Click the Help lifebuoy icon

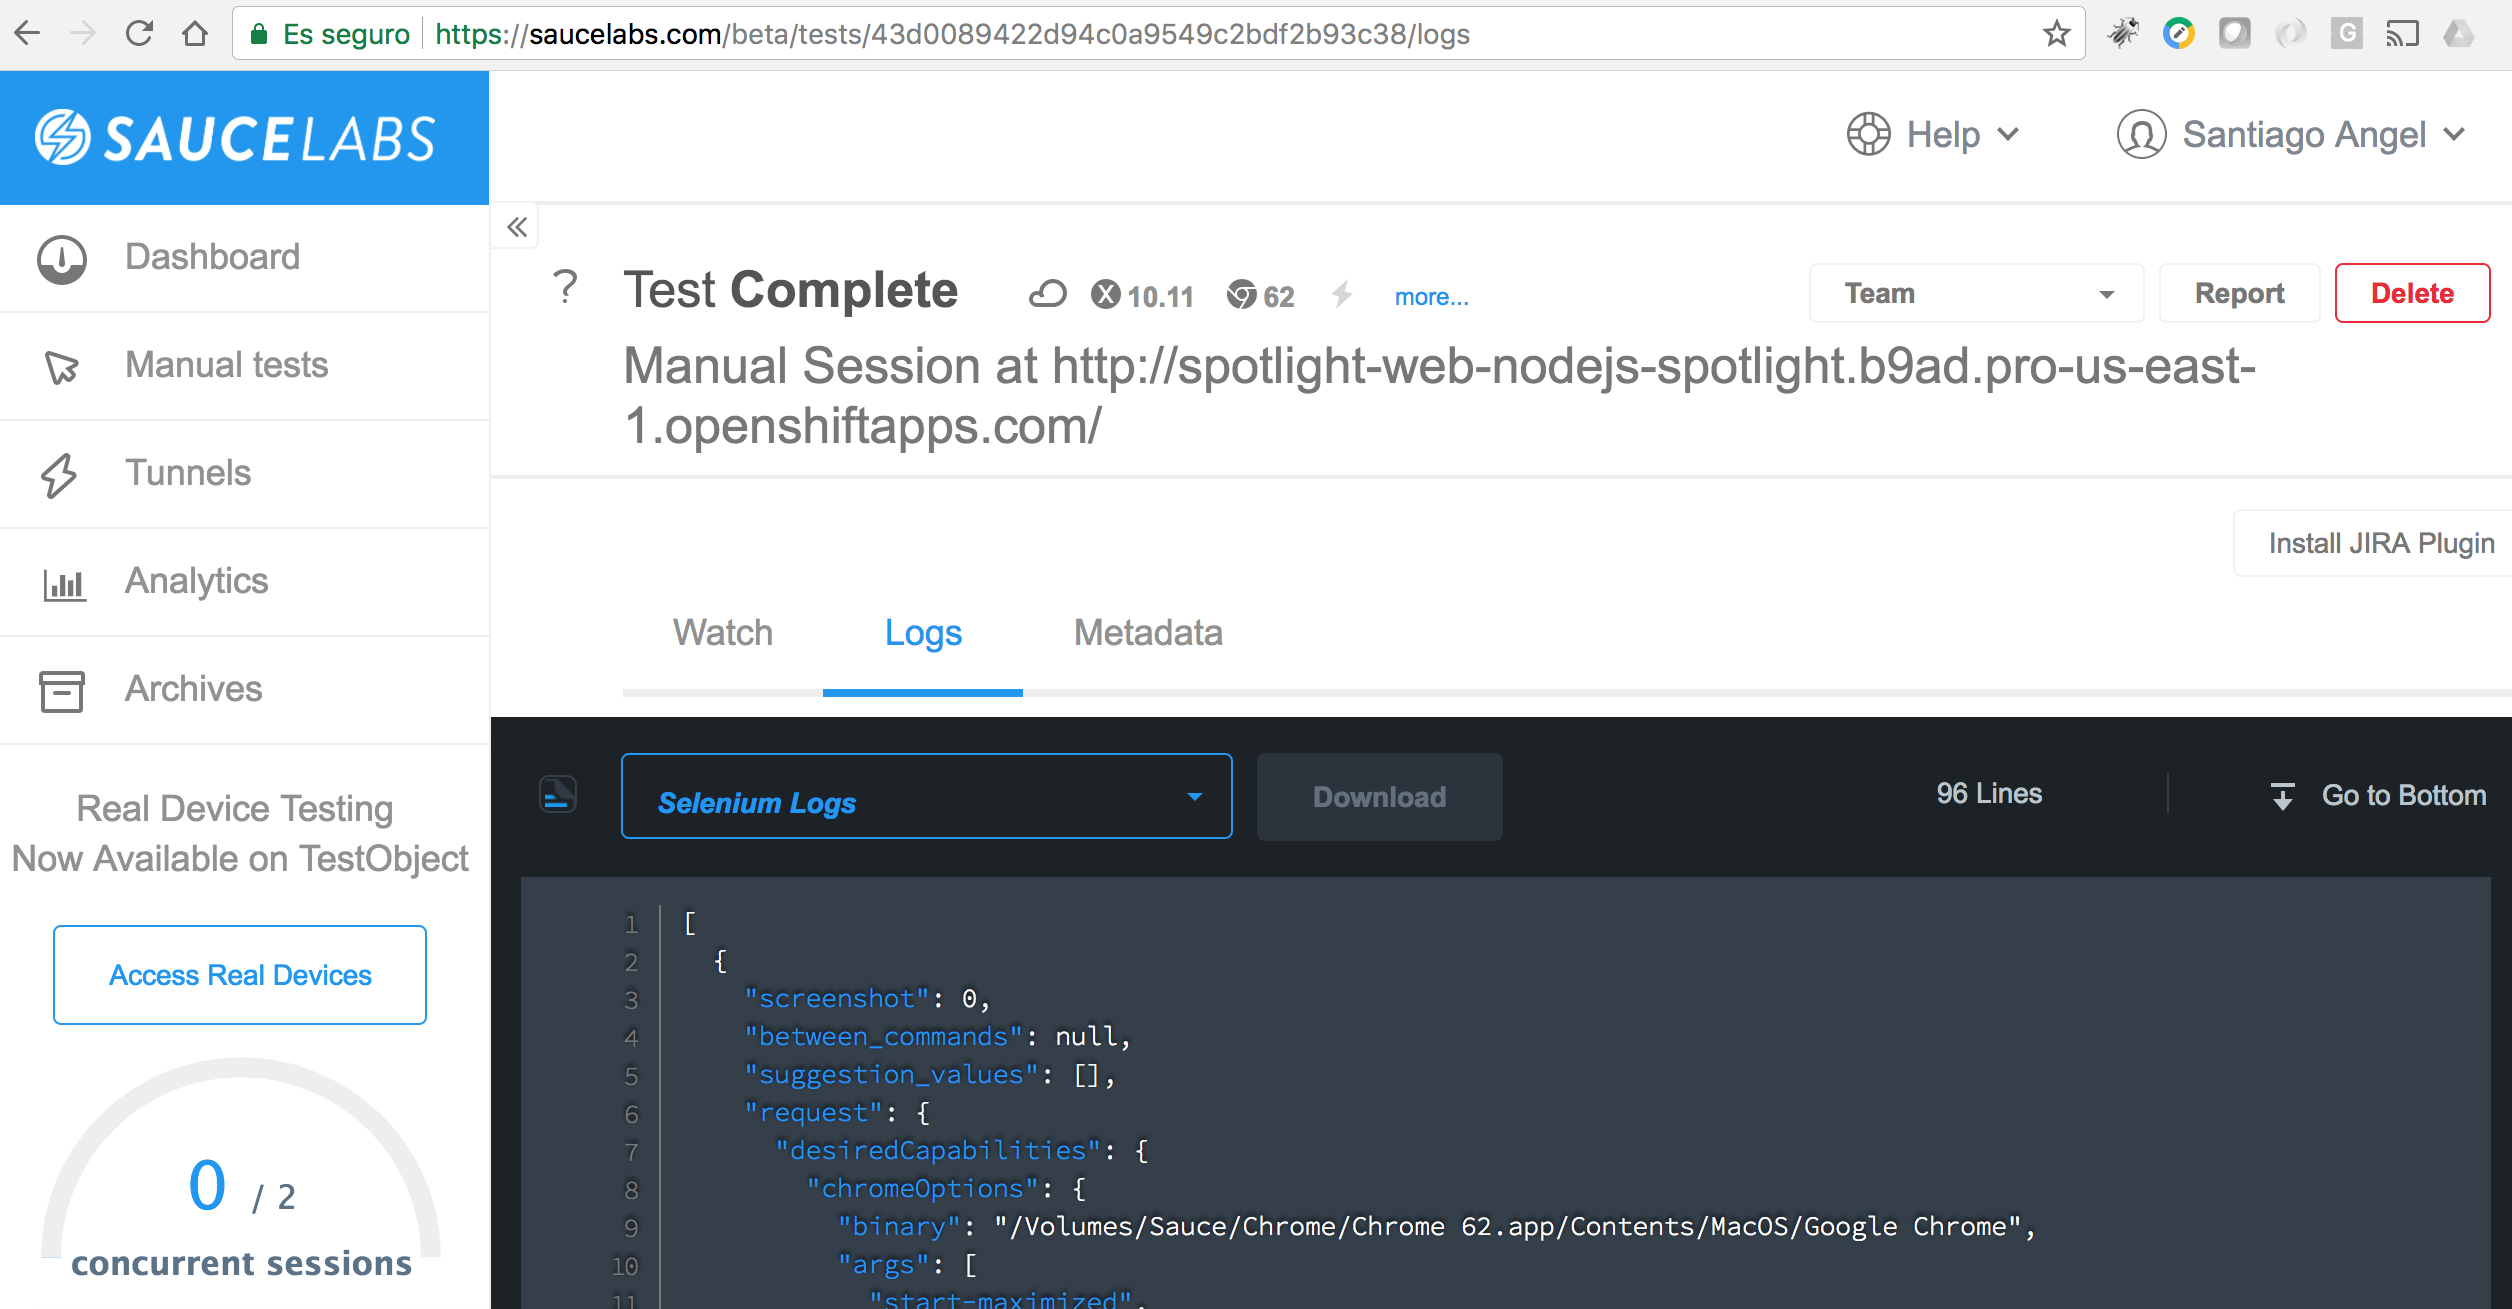pos(1868,134)
